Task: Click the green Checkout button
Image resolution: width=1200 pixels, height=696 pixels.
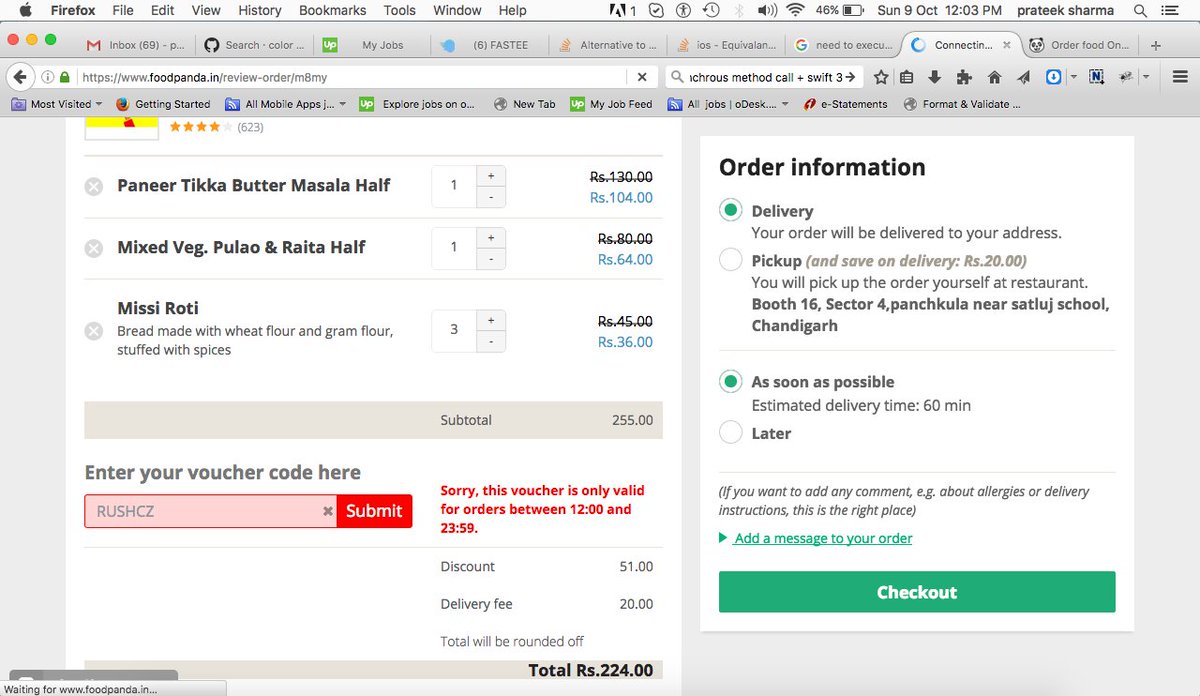Action: [x=917, y=592]
